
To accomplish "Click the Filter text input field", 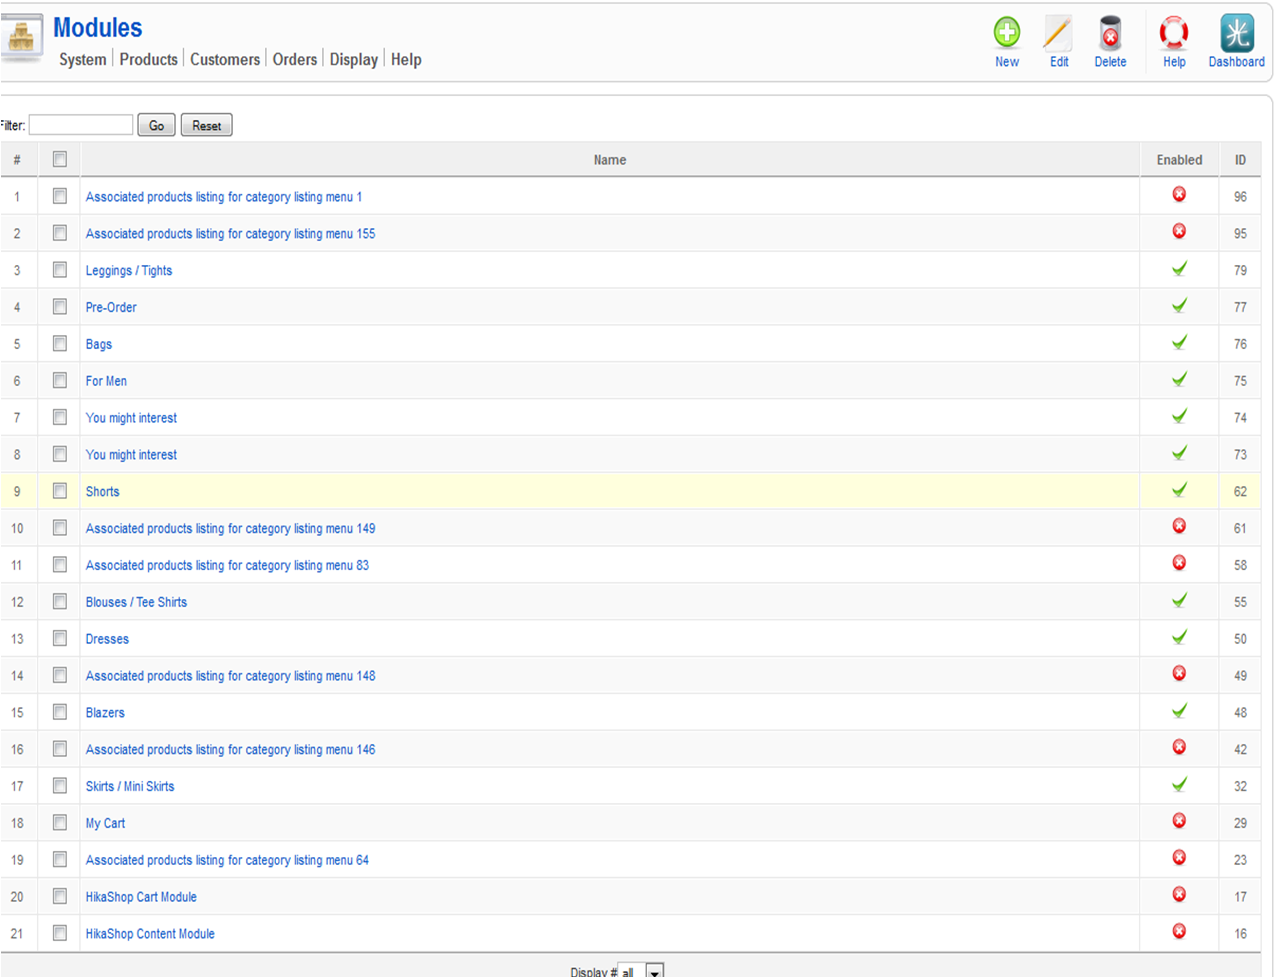I will click(x=81, y=125).
